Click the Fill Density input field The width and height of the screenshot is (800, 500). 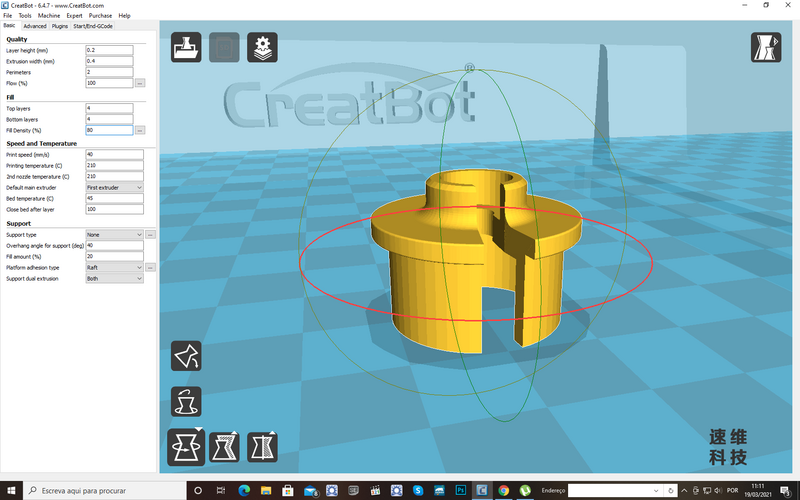coord(109,130)
